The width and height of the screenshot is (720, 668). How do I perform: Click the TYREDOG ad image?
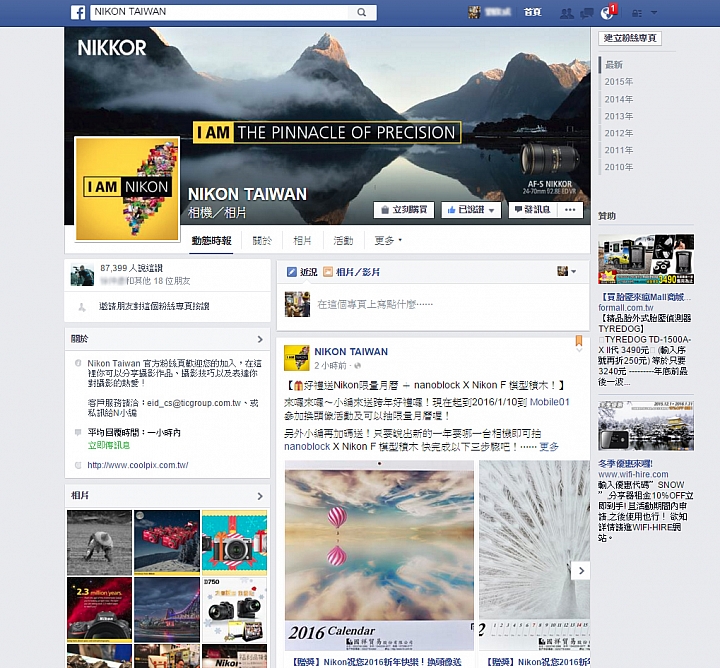click(646, 259)
